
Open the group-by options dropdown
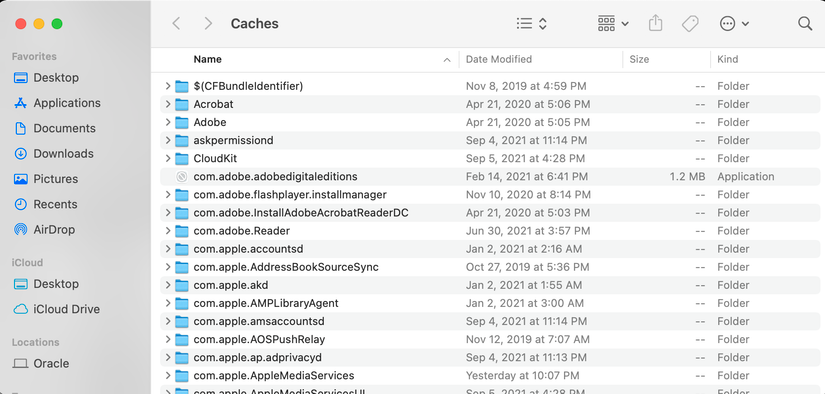pyautogui.click(x=613, y=24)
